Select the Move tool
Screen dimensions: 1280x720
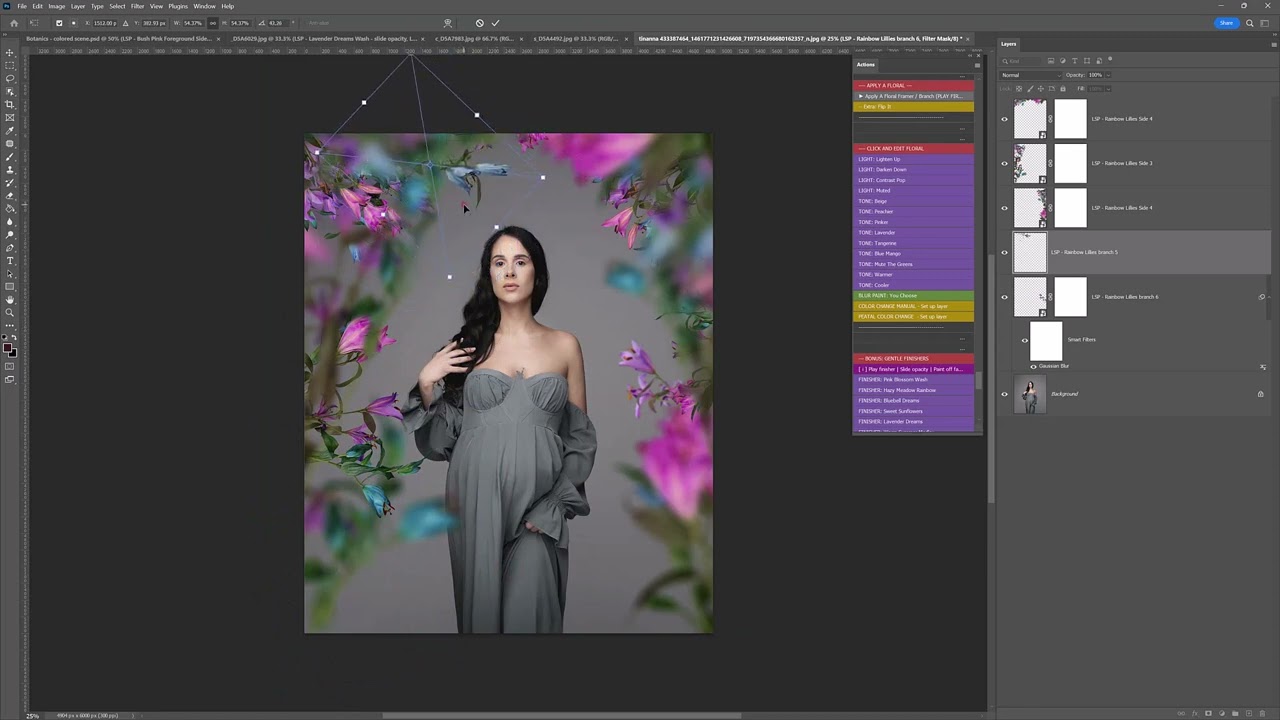(x=10, y=52)
